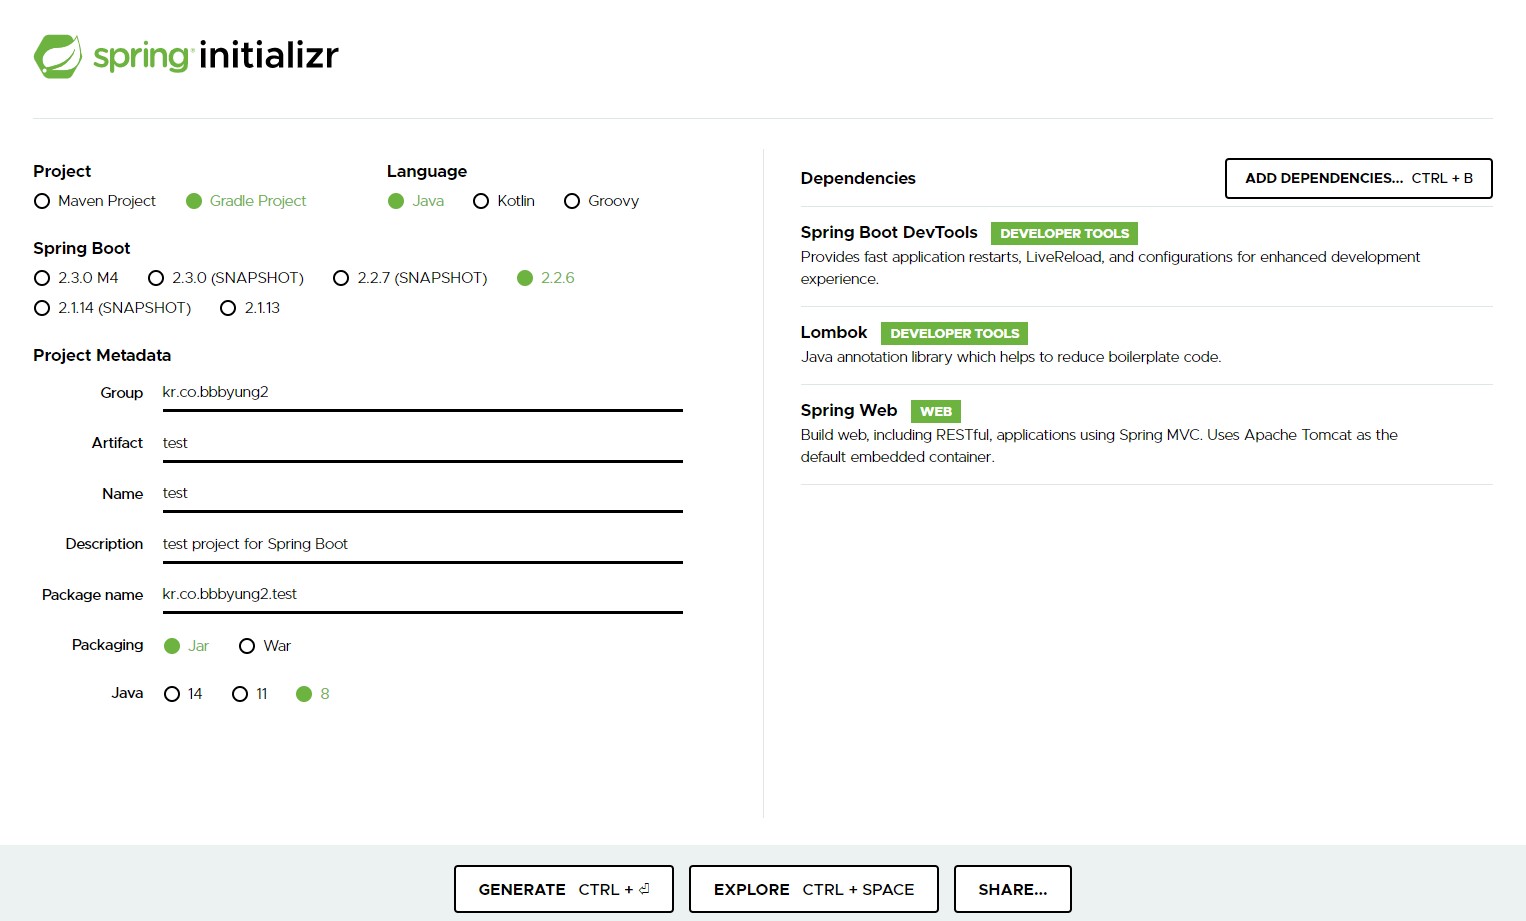Click the spring initializr title text
This screenshot has width=1526, height=921.
pyautogui.click(x=216, y=55)
